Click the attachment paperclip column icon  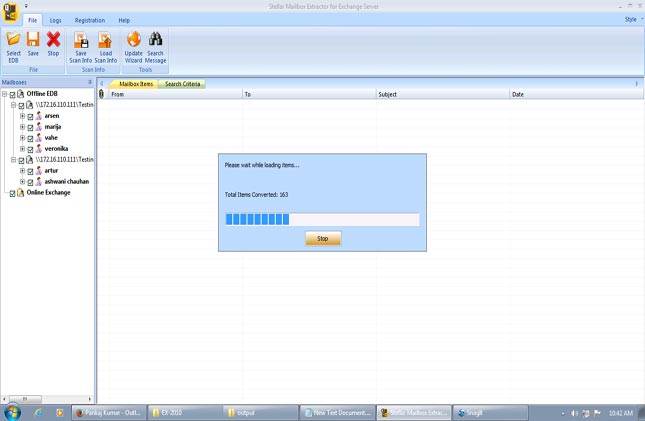pyautogui.click(x=102, y=94)
